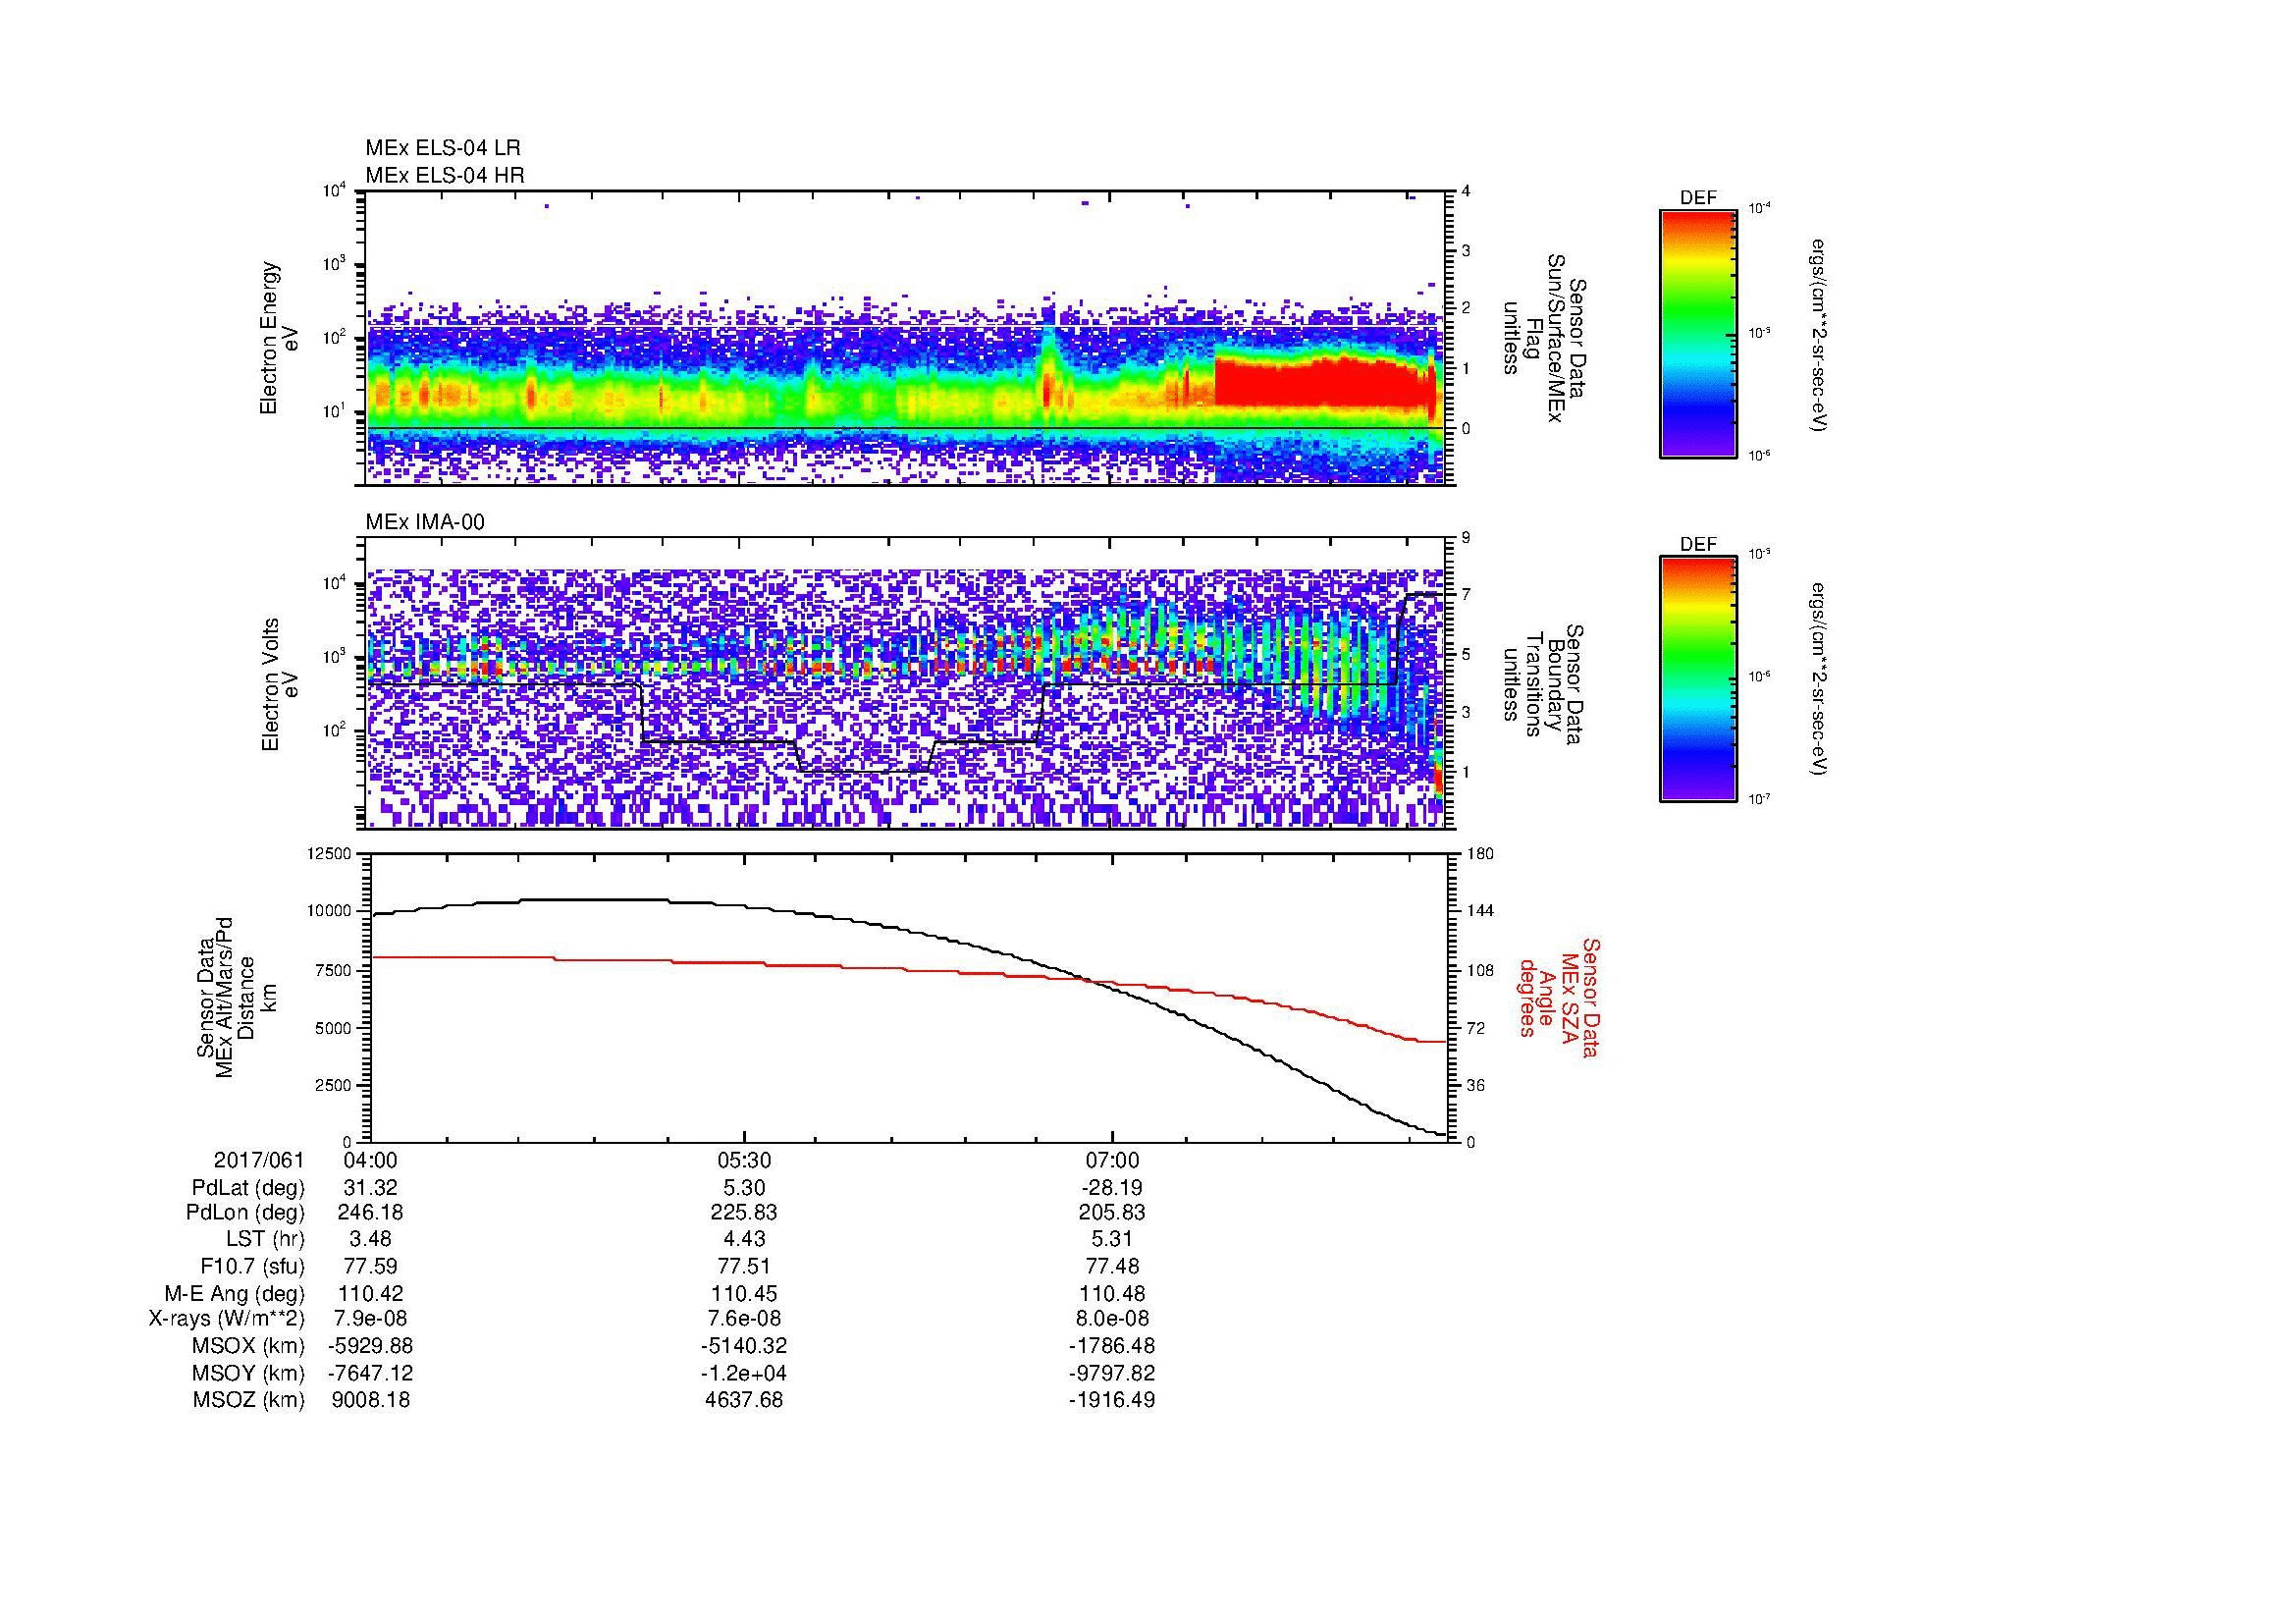Click the PdLat value 31.32
Image resolution: width=2296 pixels, height=1623 pixels.
pyautogui.click(x=370, y=1188)
